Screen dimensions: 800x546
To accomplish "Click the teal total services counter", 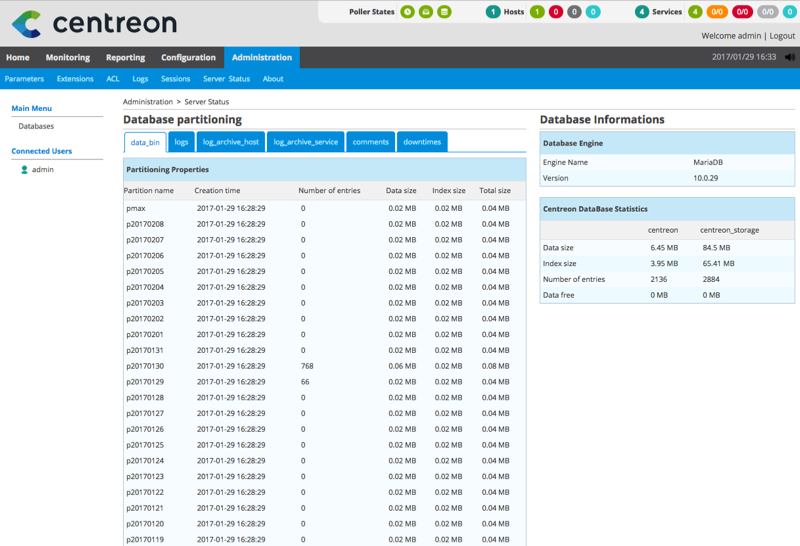I will tap(642, 12).
